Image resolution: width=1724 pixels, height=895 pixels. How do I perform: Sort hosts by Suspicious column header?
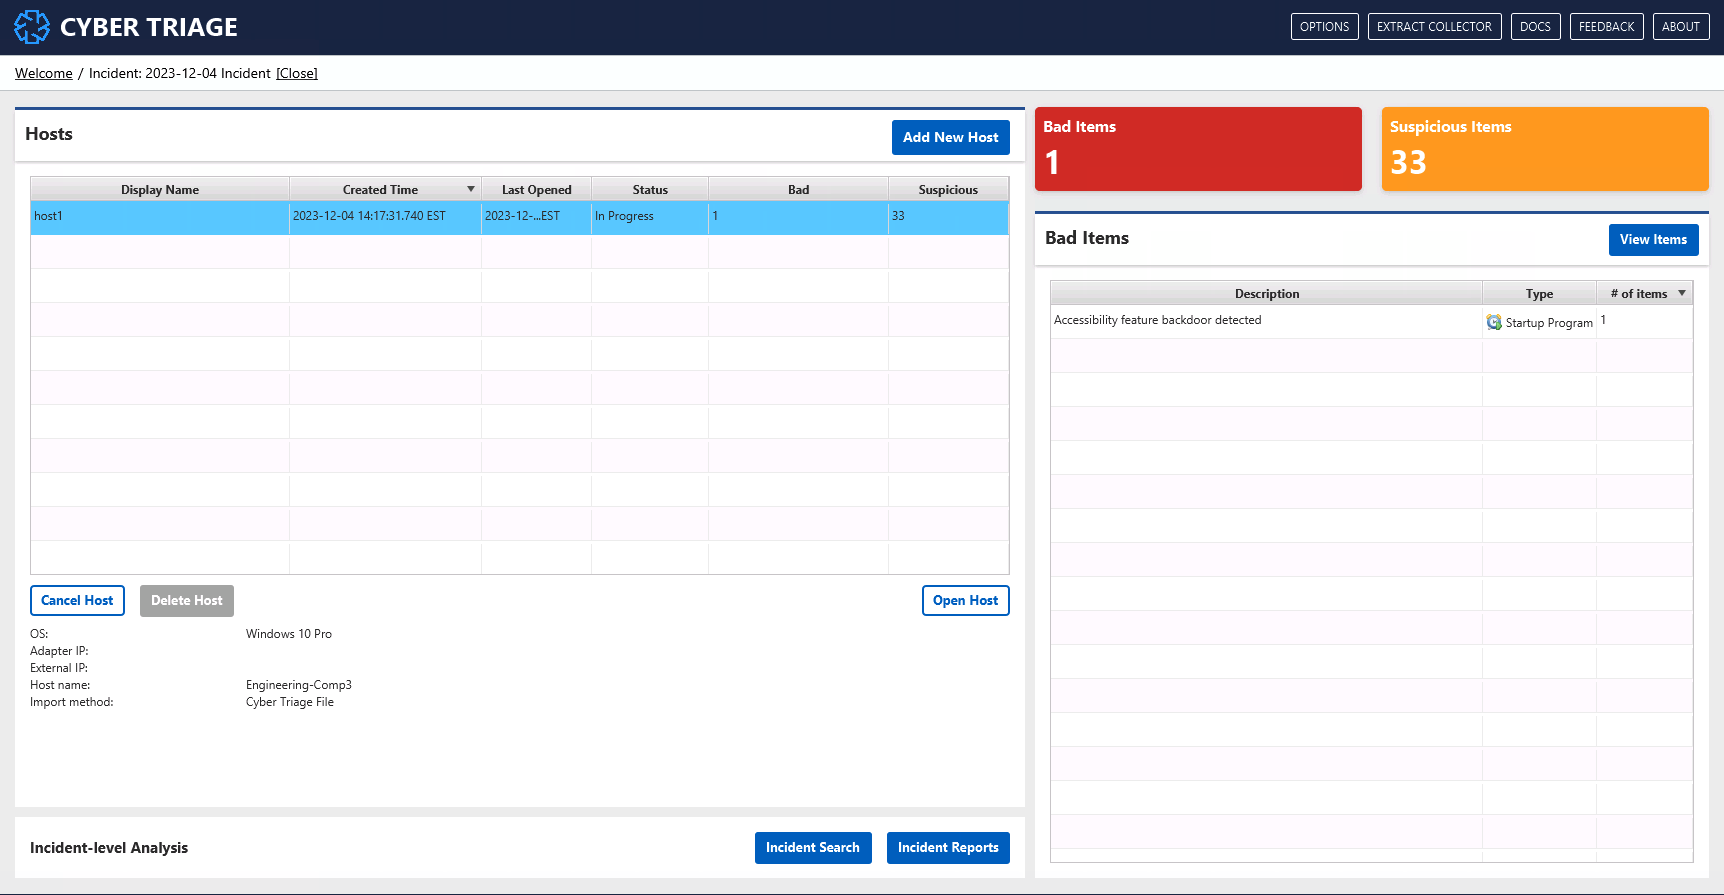(x=948, y=189)
